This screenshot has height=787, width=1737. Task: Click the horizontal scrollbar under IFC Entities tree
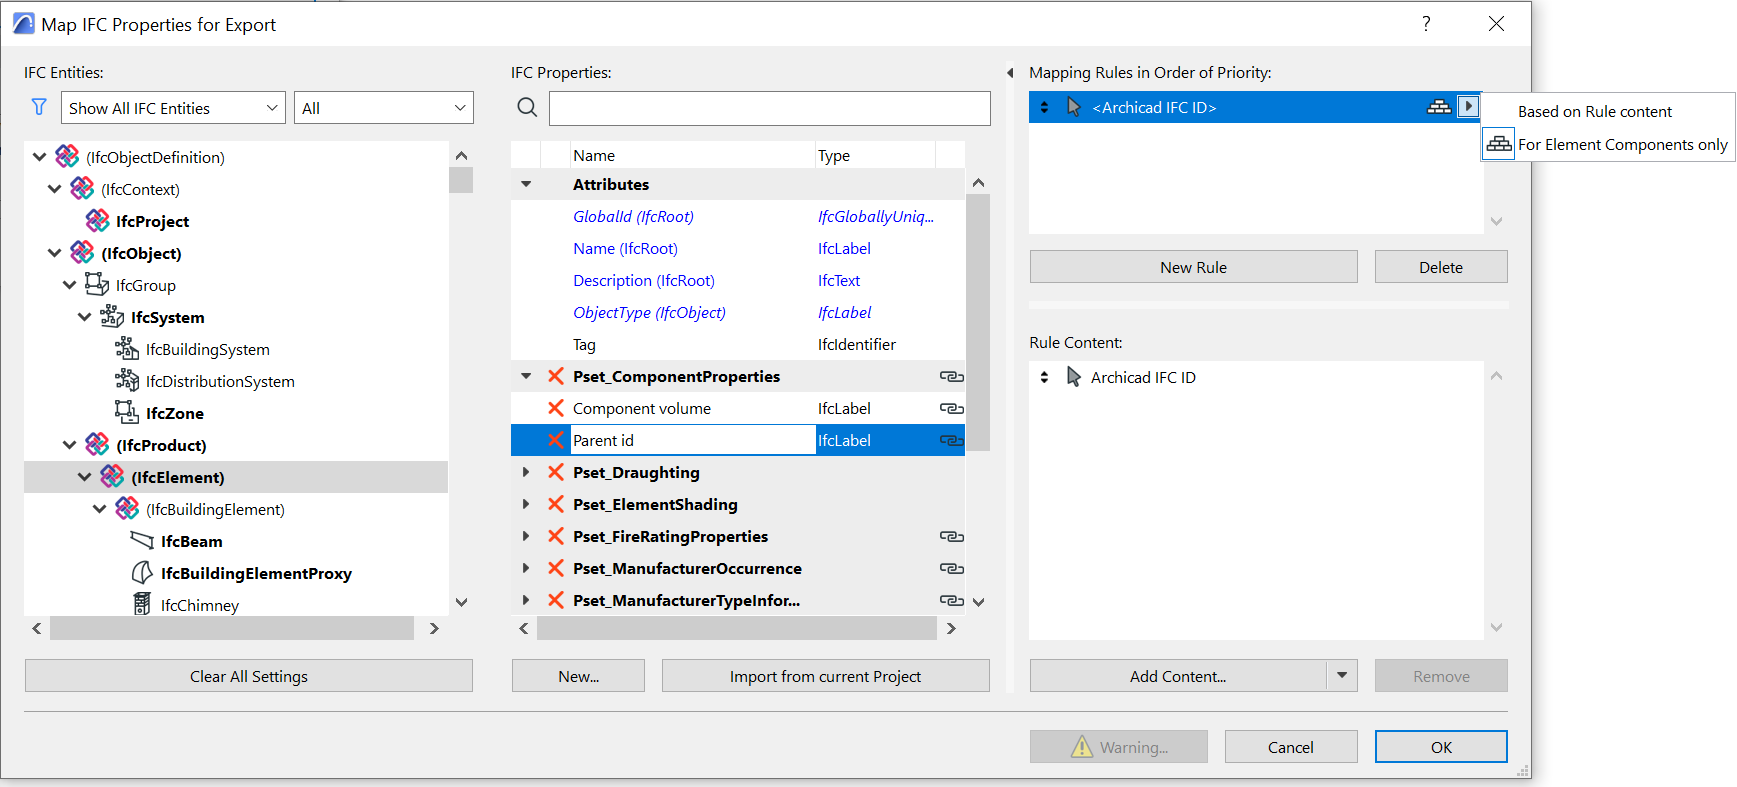tap(232, 628)
